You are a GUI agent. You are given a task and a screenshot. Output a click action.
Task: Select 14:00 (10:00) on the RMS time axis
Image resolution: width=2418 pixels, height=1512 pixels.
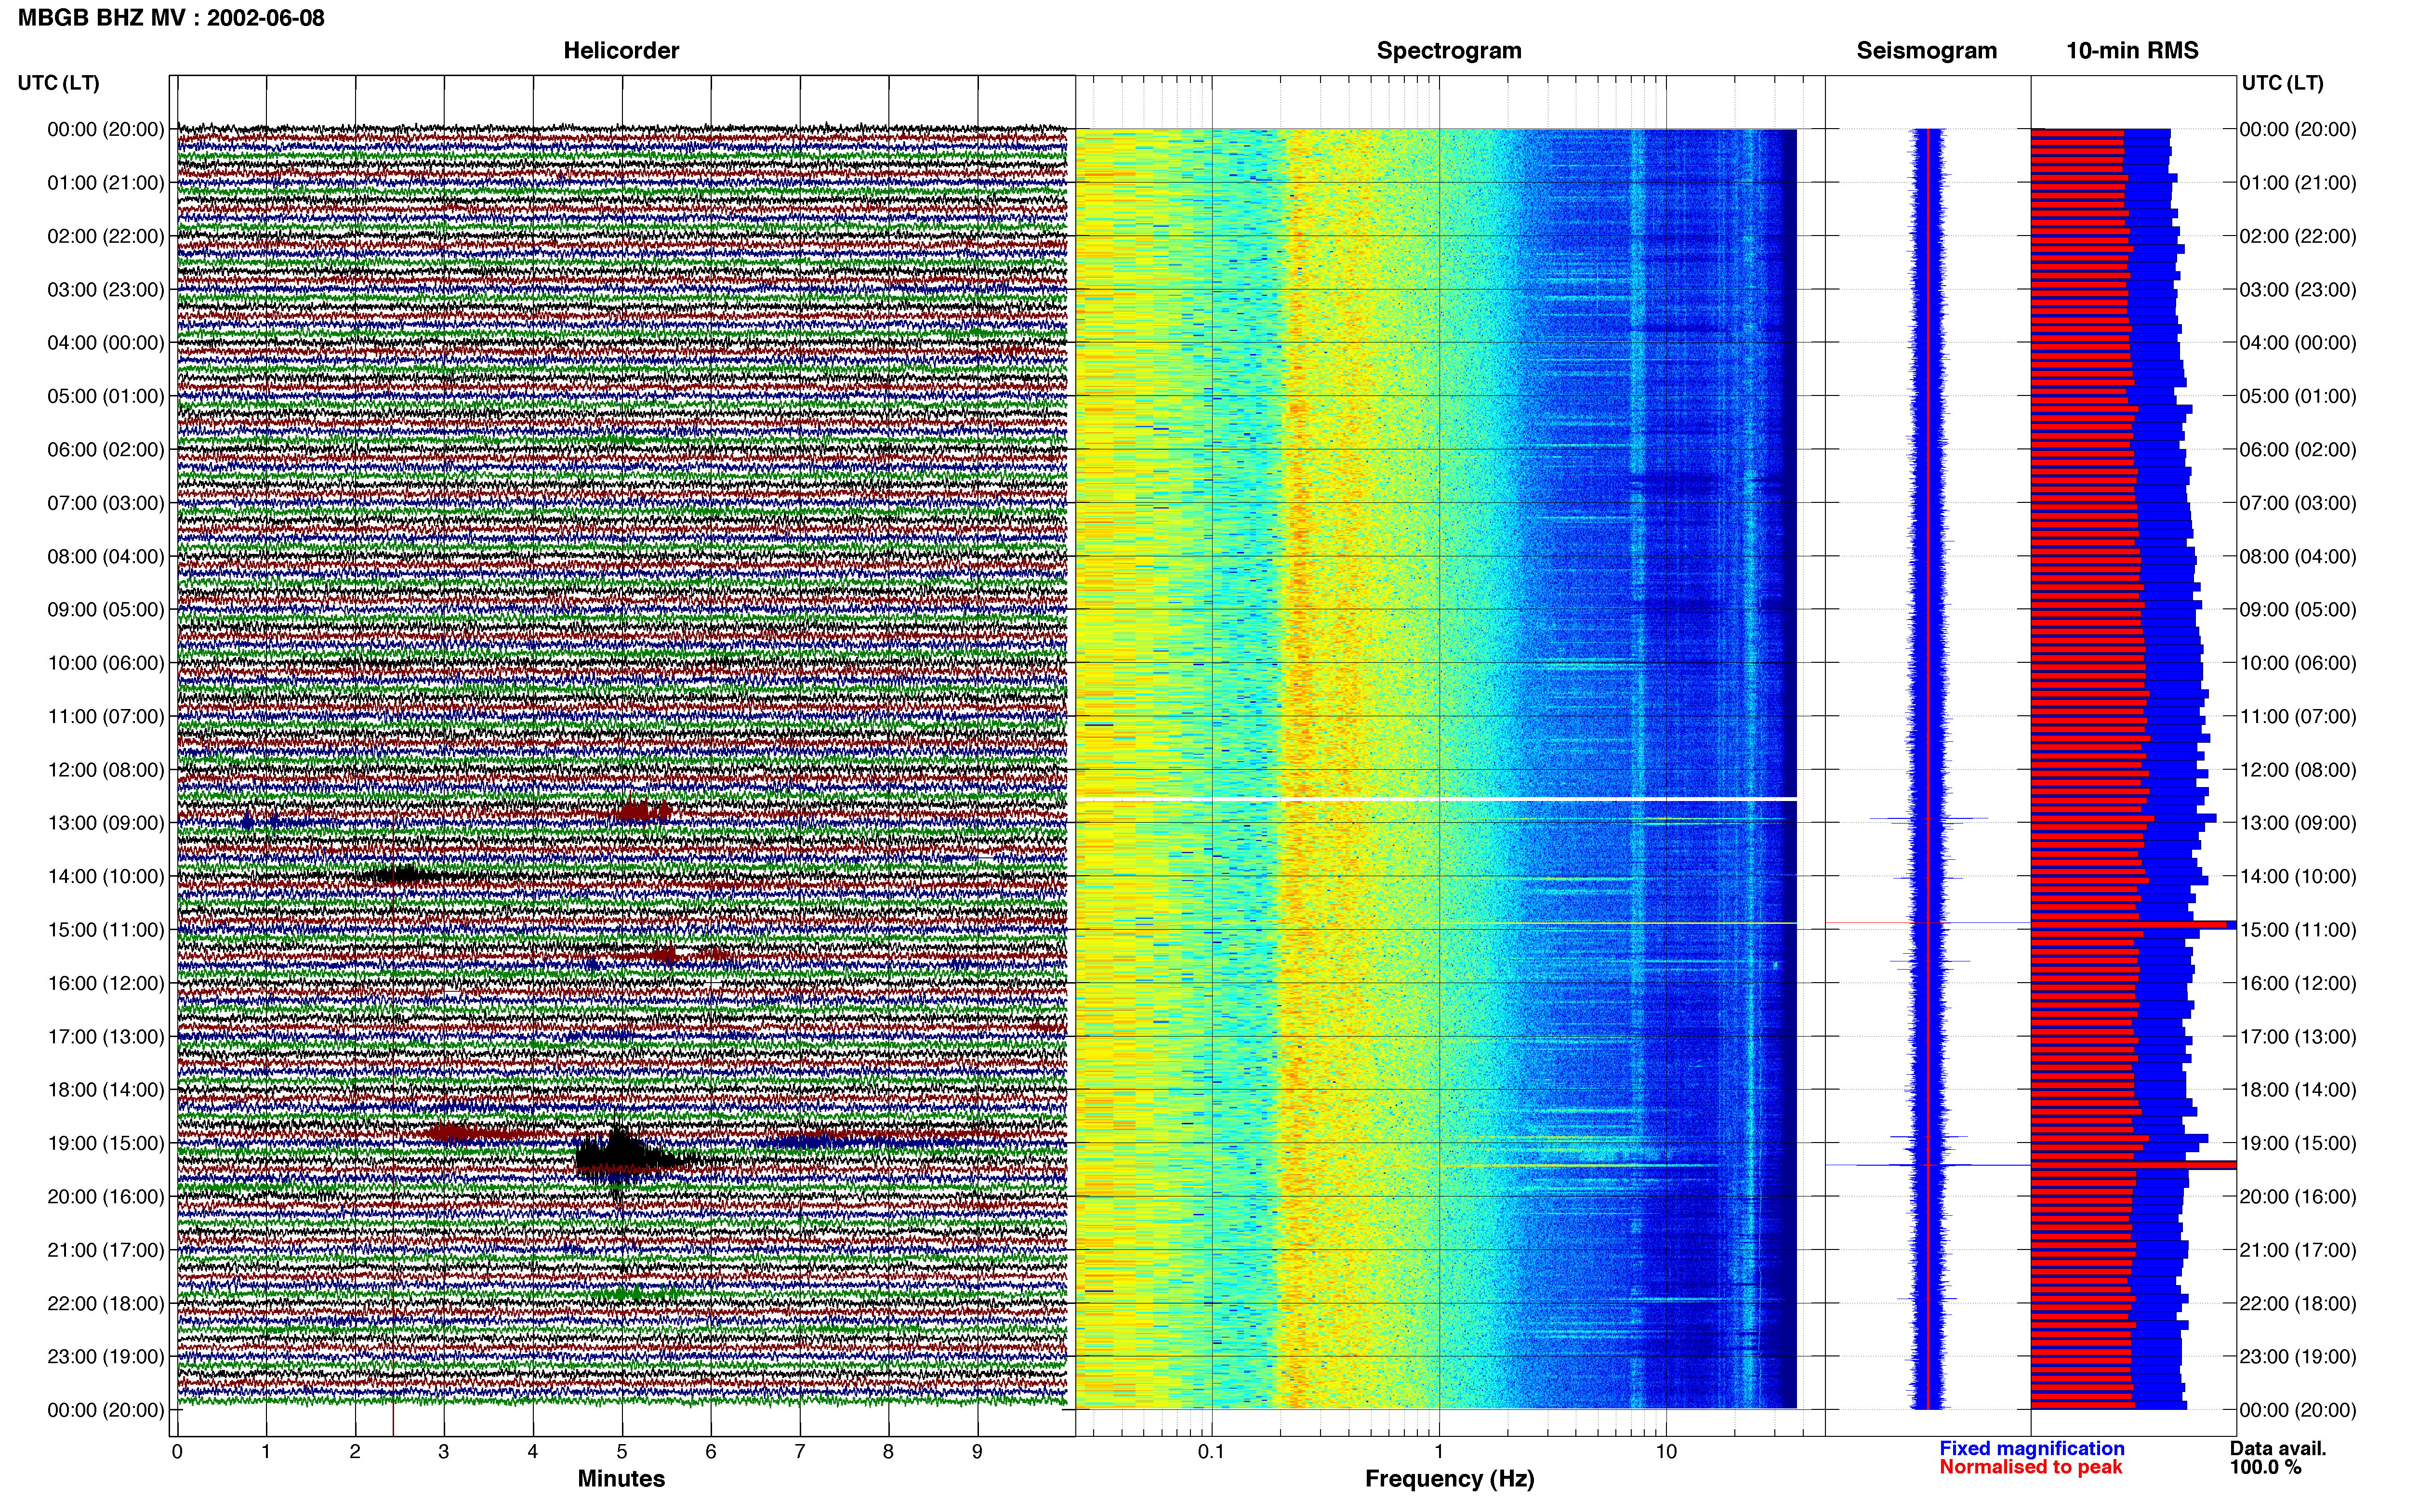pos(2298,876)
